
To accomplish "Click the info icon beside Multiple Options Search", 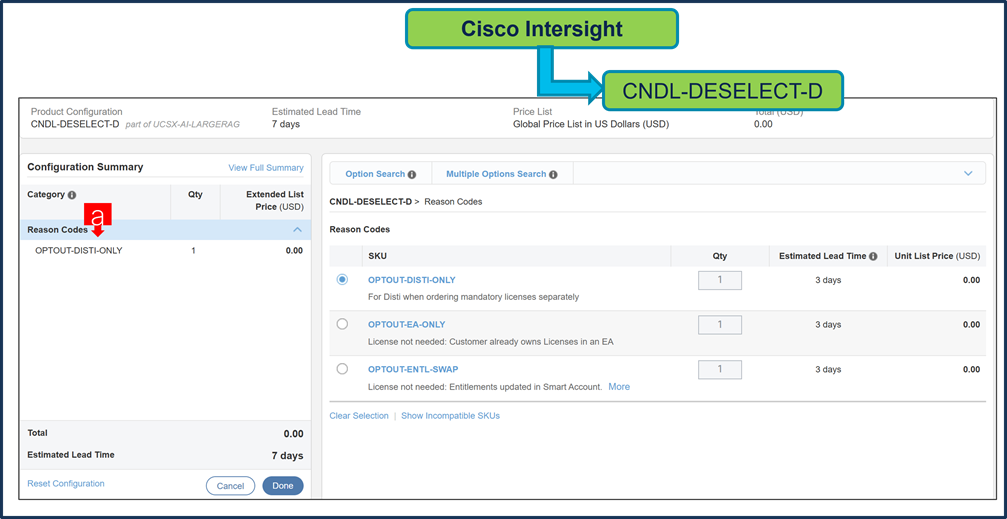I will pos(553,174).
